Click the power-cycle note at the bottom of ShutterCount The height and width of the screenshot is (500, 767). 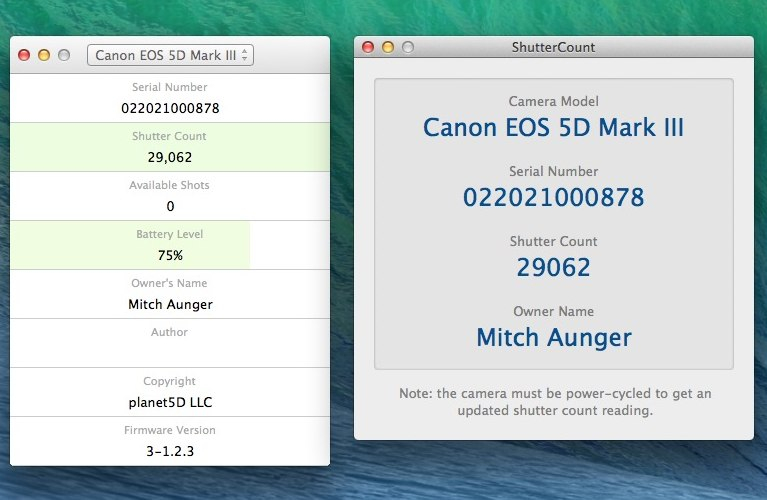[x=553, y=402]
